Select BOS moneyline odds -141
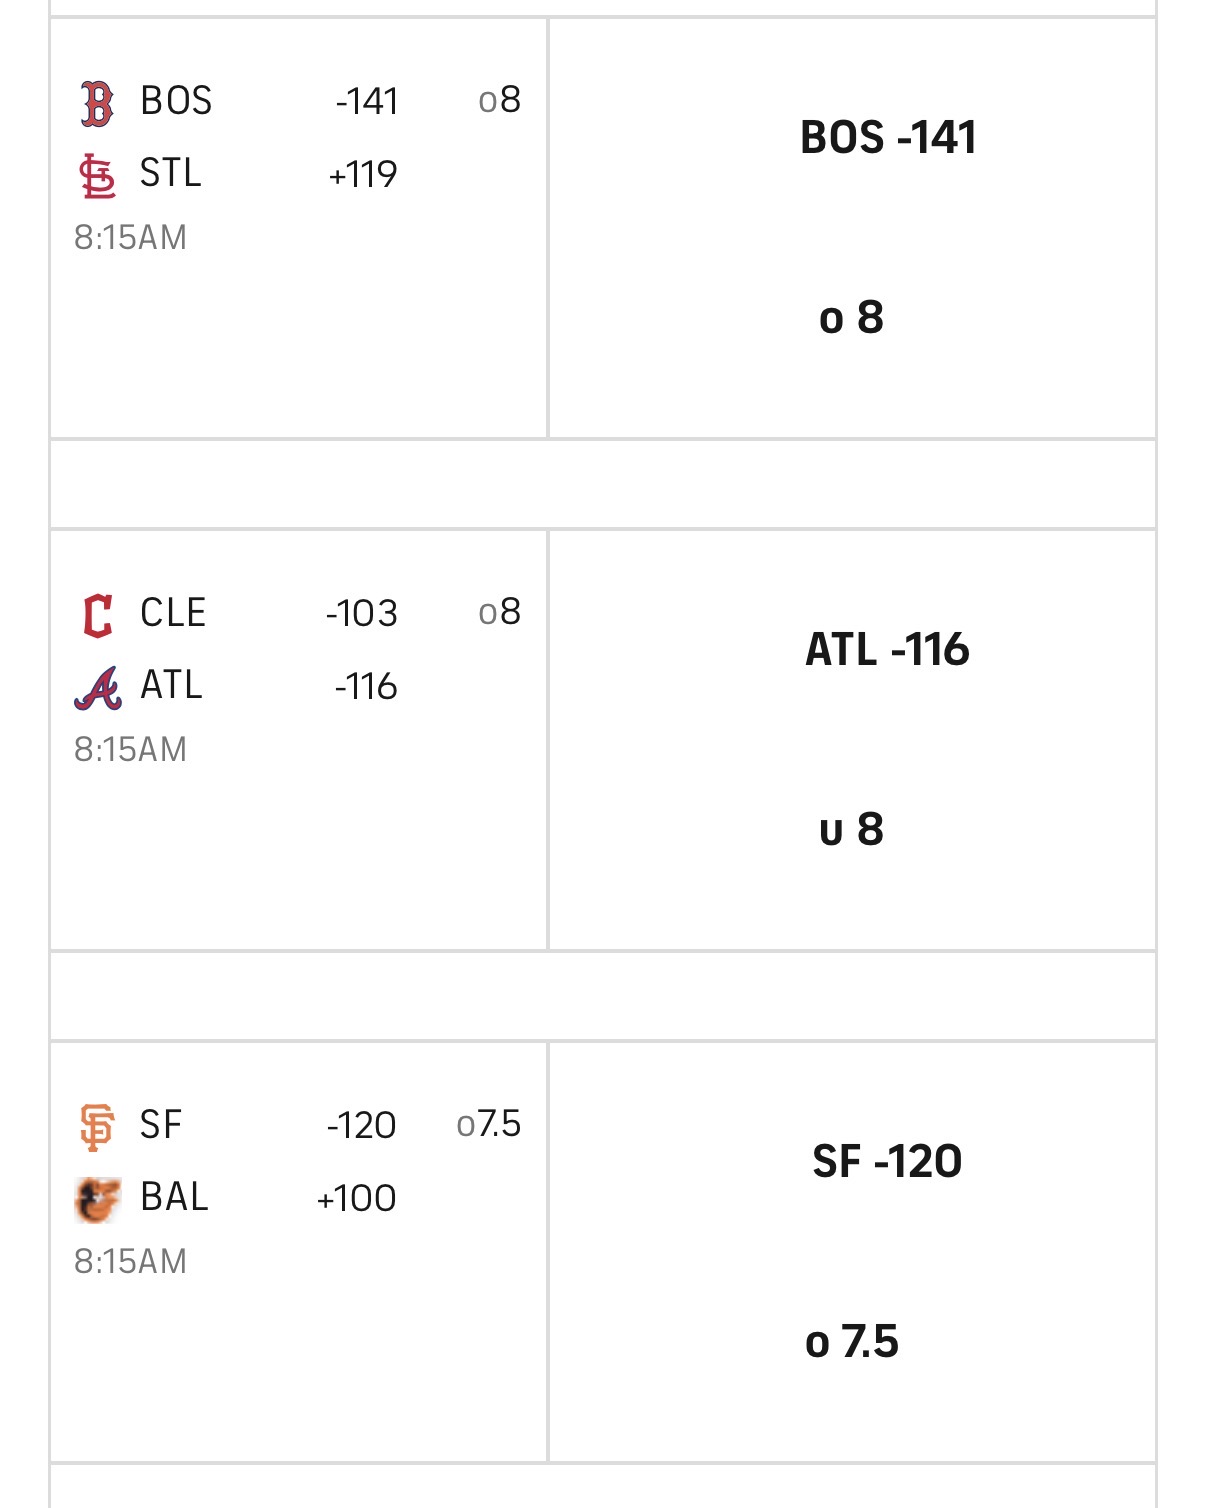 [367, 101]
